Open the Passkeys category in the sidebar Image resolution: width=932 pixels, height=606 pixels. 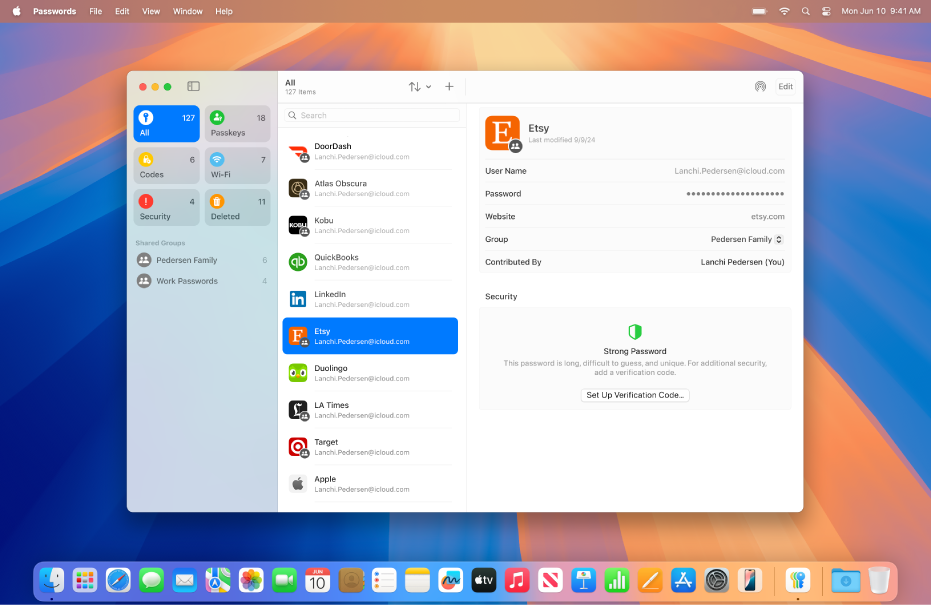tap(237, 123)
